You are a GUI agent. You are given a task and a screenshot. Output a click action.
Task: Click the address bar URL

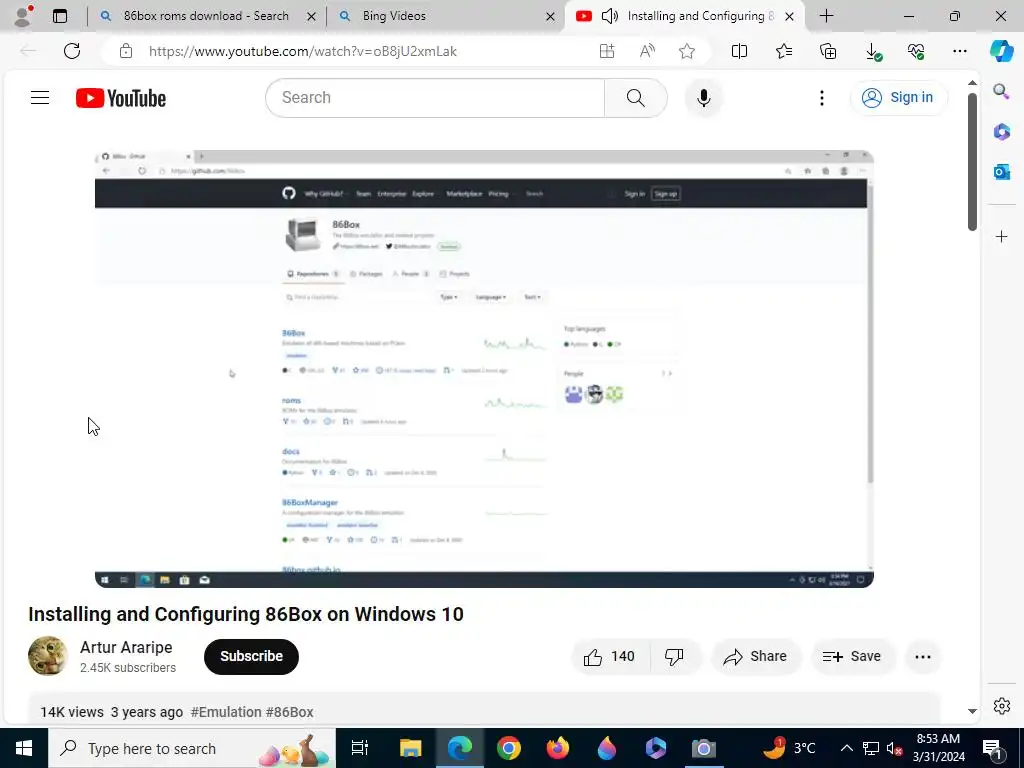click(x=302, y=51)
